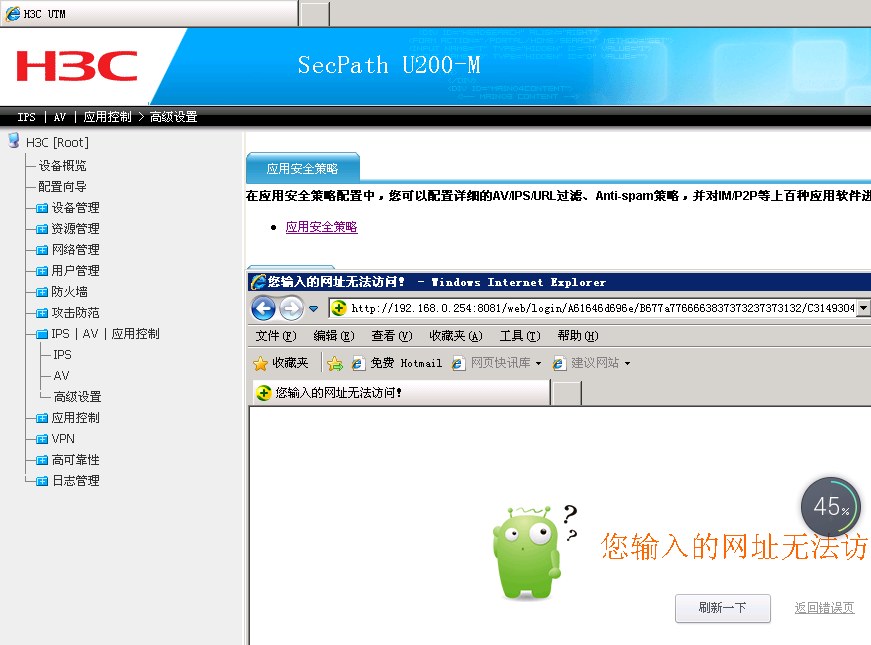Open a new tab in embedded Internet Explorer

(x=568, y=393)
